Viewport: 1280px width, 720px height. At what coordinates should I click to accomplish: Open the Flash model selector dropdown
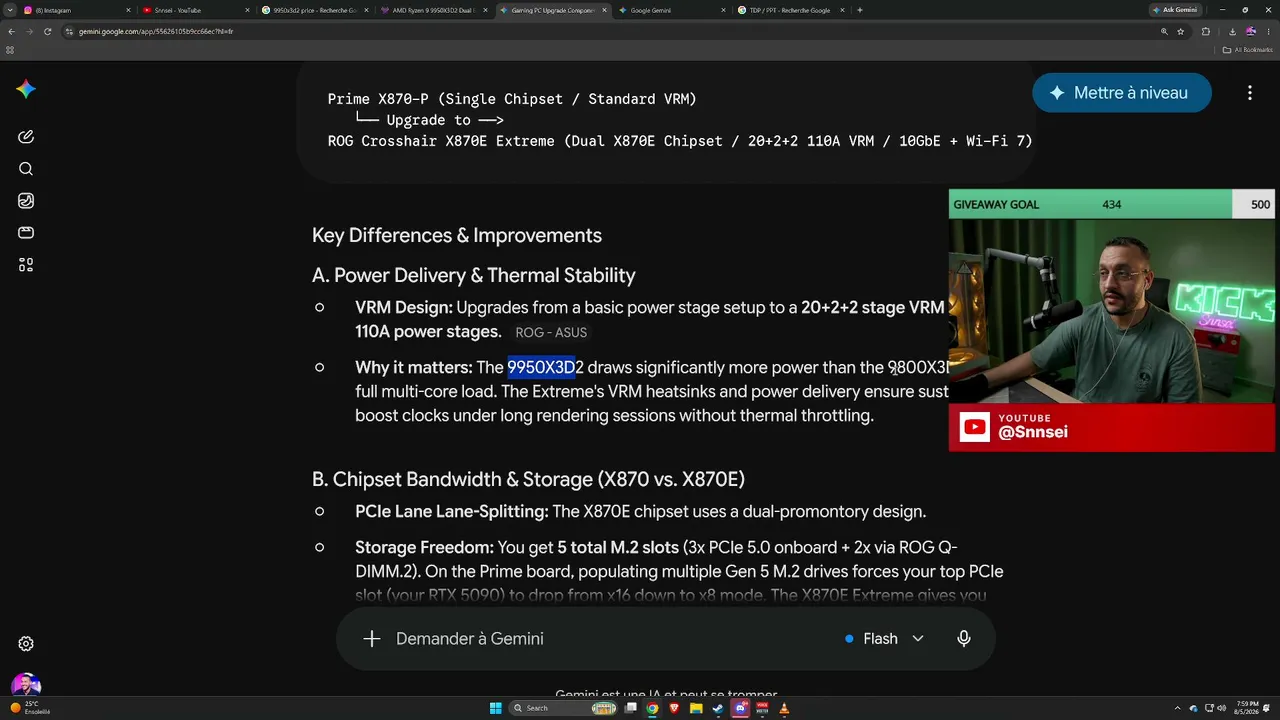[x=884, y=638]
